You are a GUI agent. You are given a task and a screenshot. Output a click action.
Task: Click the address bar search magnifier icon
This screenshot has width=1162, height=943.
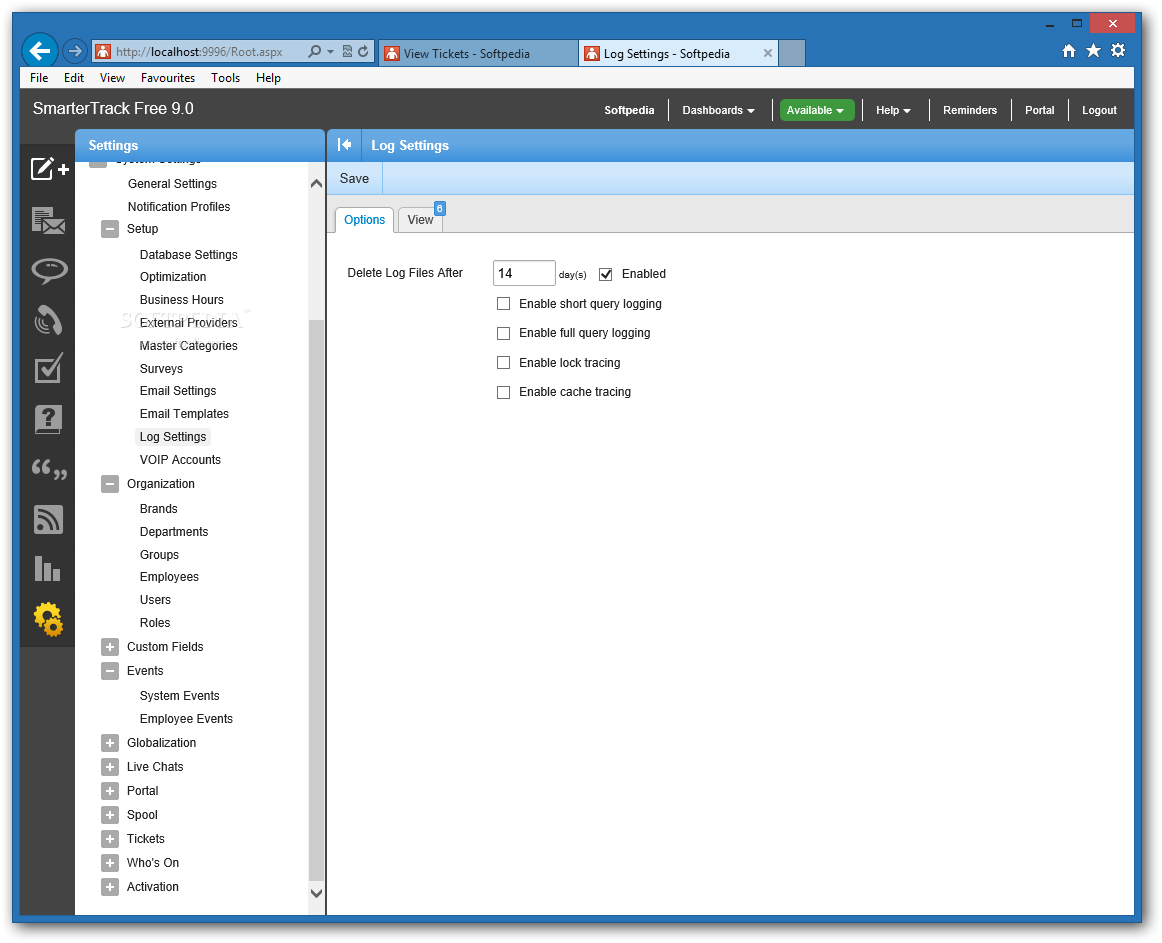tap(314, 51)
